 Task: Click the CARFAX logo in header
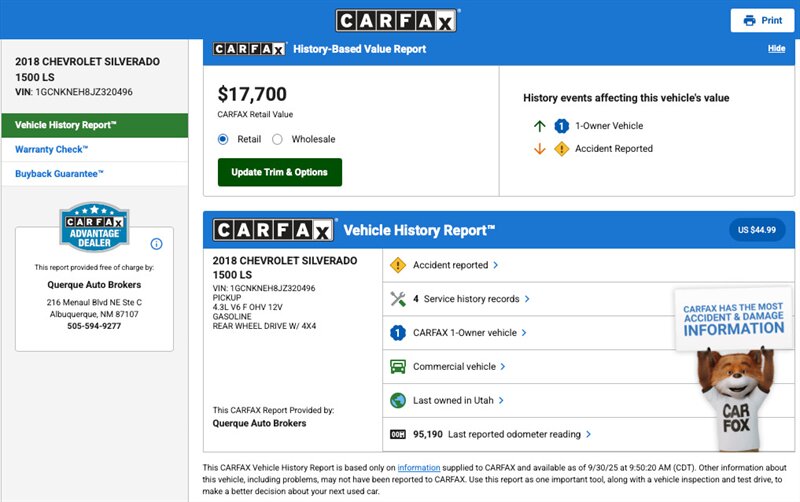(397, 20)
